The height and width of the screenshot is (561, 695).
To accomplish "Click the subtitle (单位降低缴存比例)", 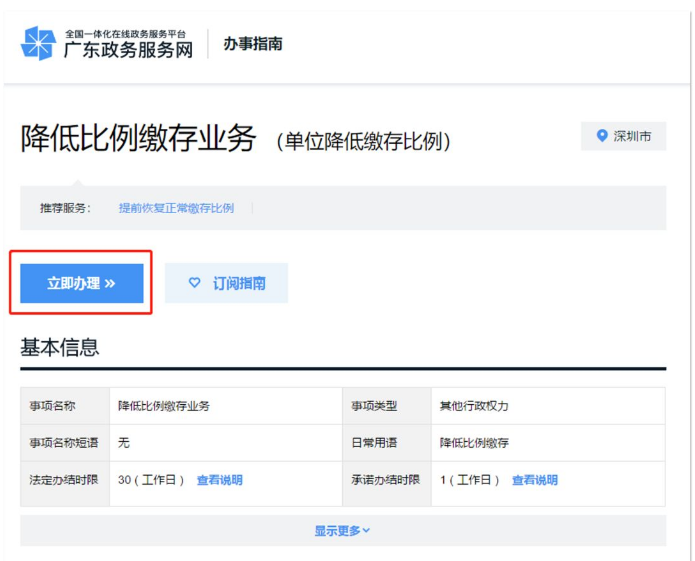I will tap(365, 141).
